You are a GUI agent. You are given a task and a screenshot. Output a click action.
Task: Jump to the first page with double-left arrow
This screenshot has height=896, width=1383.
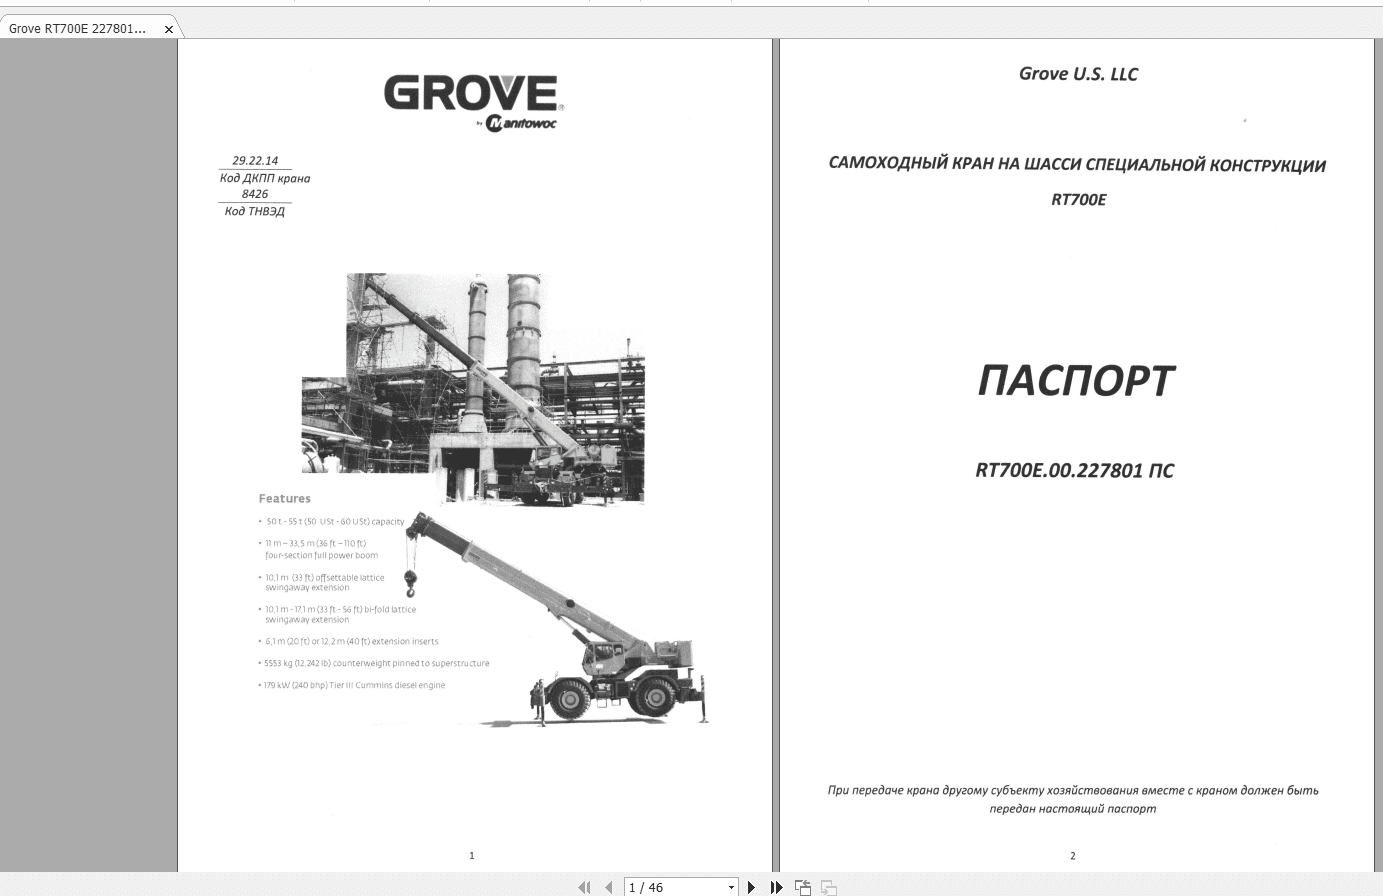pyautogui.click(x=585, y=886)
